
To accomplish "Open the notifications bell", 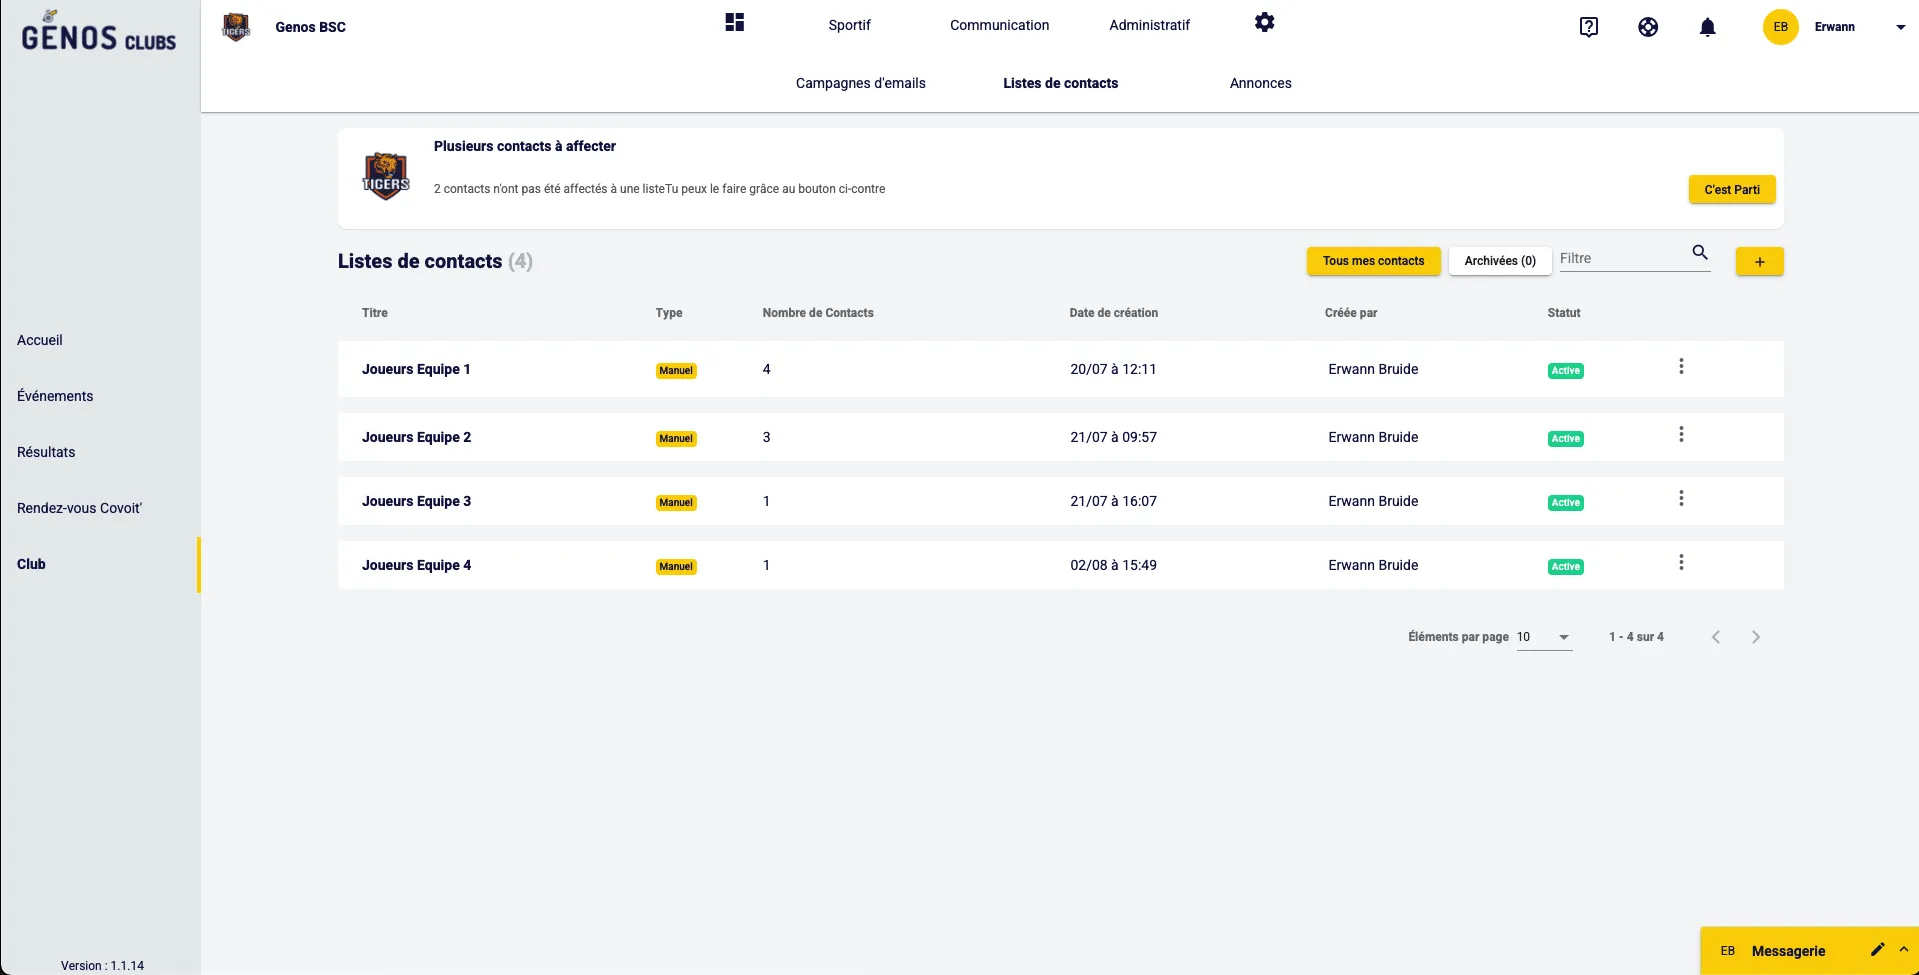I will click(1707, 27).
